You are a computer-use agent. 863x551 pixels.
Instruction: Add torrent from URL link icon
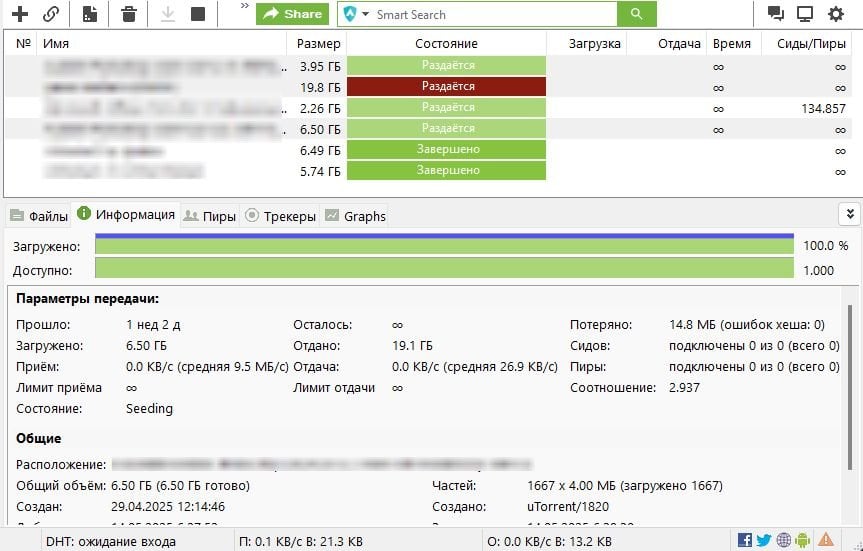coord(51,14)
